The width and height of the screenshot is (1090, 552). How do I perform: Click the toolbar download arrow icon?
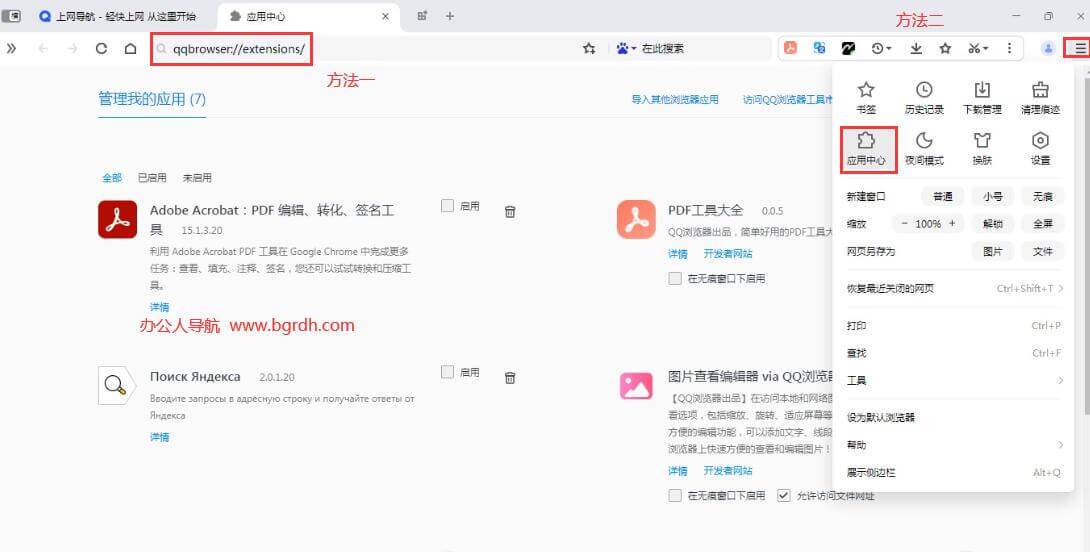click(x=916, y=48)
